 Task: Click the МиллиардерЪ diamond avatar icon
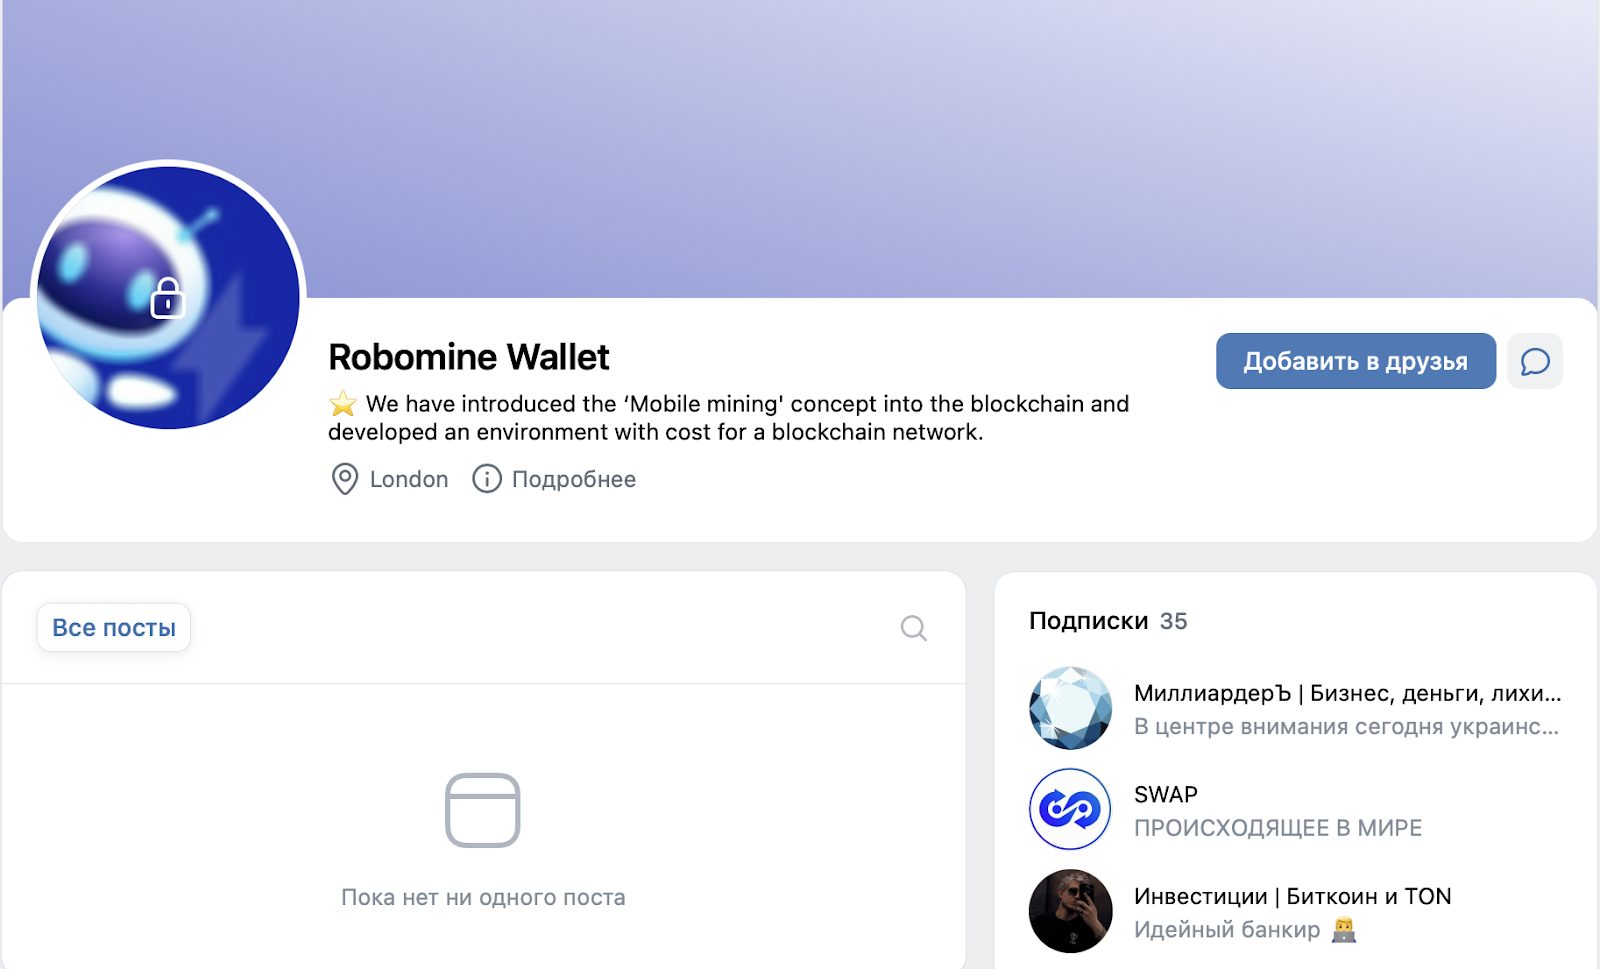(x=1070, y=708)
